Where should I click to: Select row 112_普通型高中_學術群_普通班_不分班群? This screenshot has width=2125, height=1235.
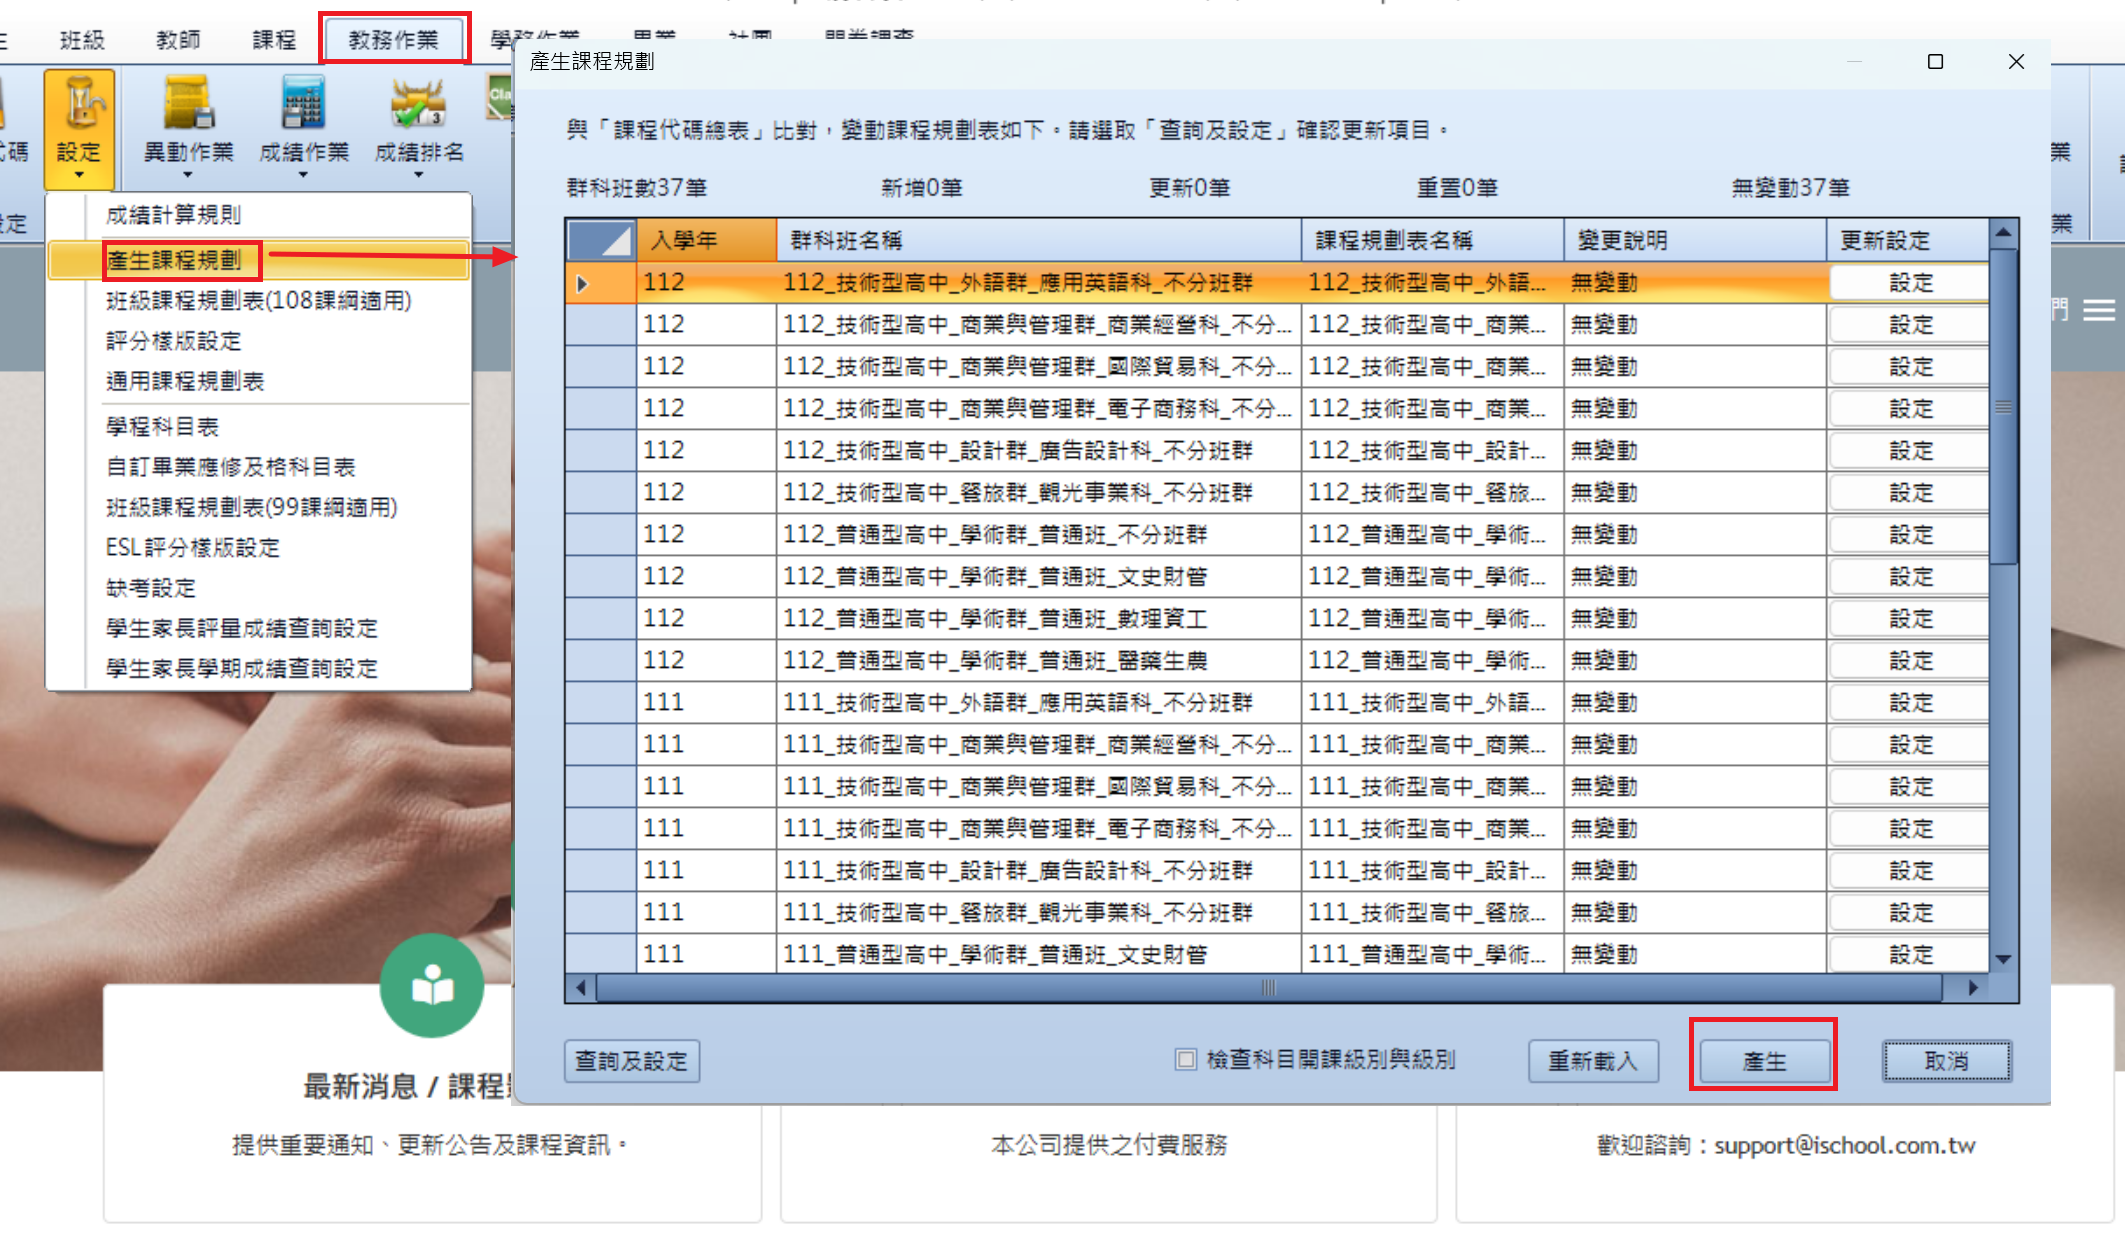1277,535
